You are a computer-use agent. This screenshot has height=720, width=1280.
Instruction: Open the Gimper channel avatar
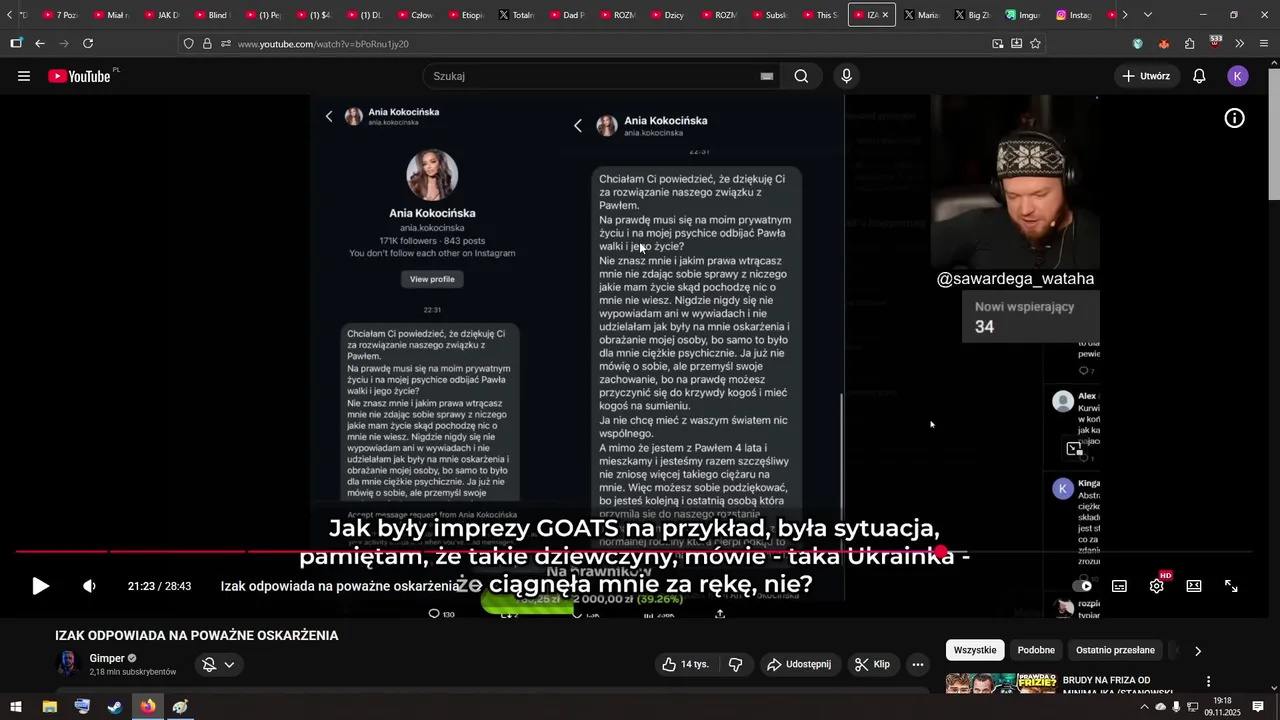click(67, 664)
